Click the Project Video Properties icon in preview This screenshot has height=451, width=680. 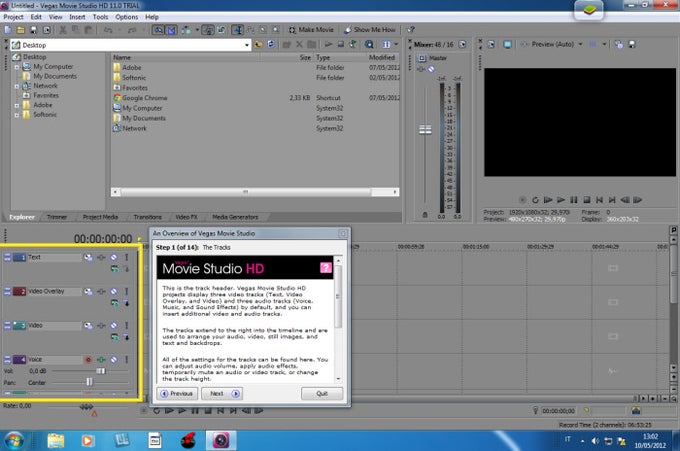pyautogui.click(x=491, y=44)
